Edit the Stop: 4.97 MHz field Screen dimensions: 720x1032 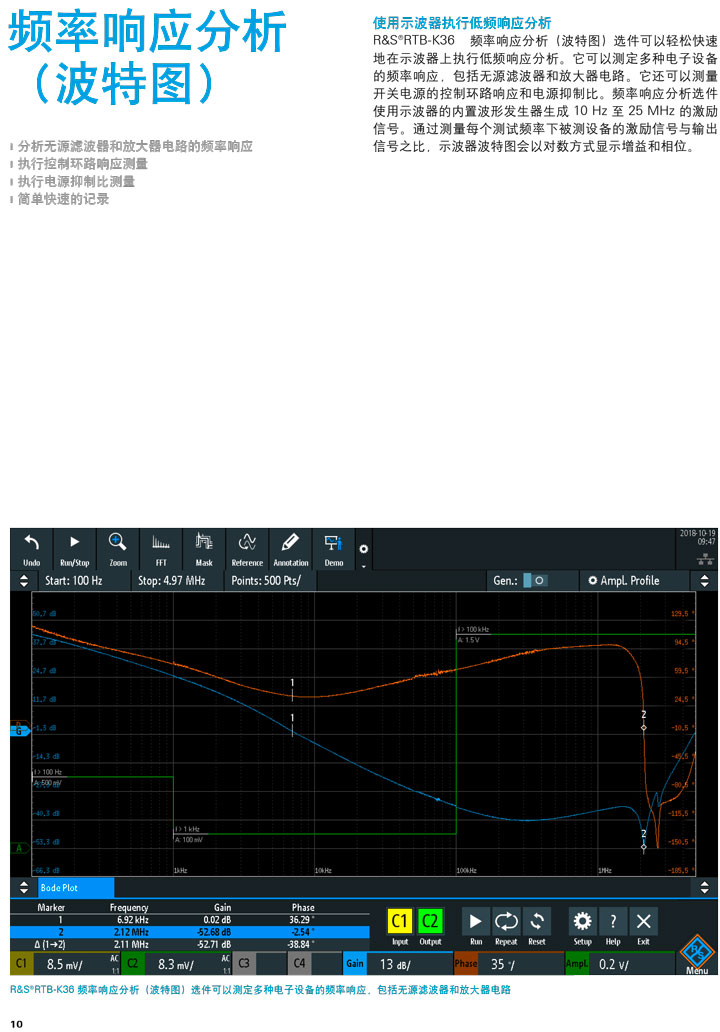[177, 580]
